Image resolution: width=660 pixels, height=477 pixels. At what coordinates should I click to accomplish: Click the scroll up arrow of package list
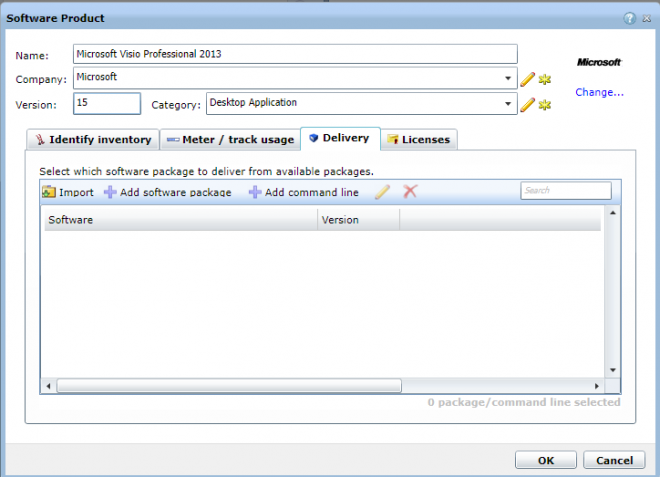coord(613,213)
